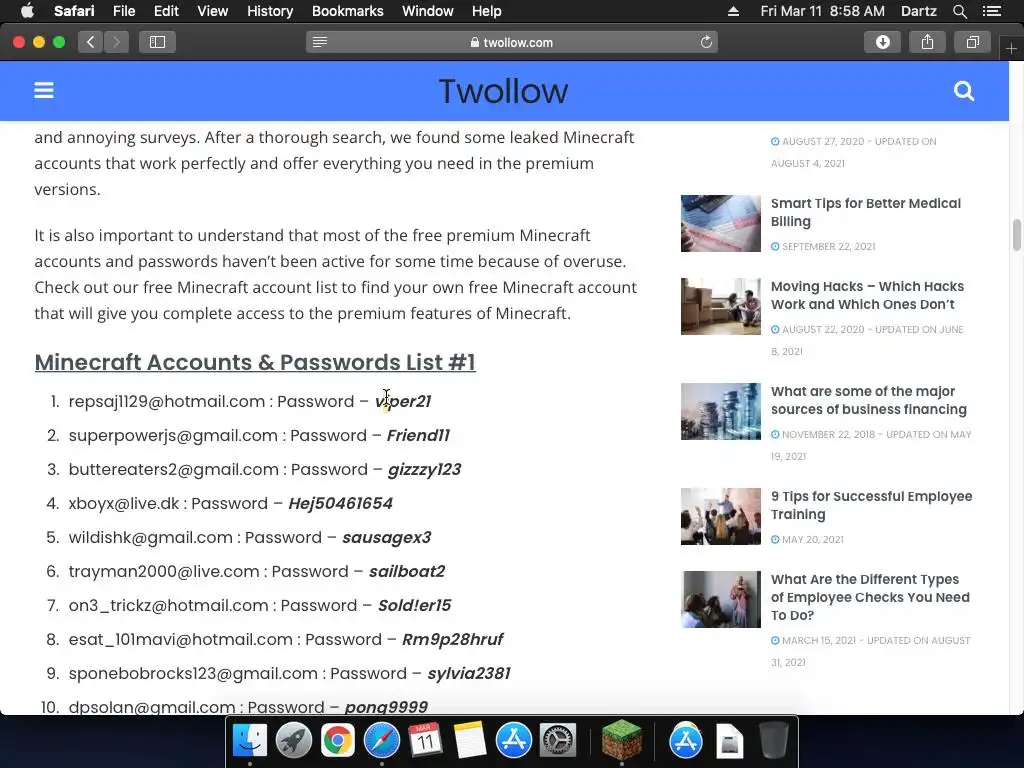This screenshot has width=1024, height=768.
Task: Click the Medical Billing article thumbnail
Action: [720, 223]
